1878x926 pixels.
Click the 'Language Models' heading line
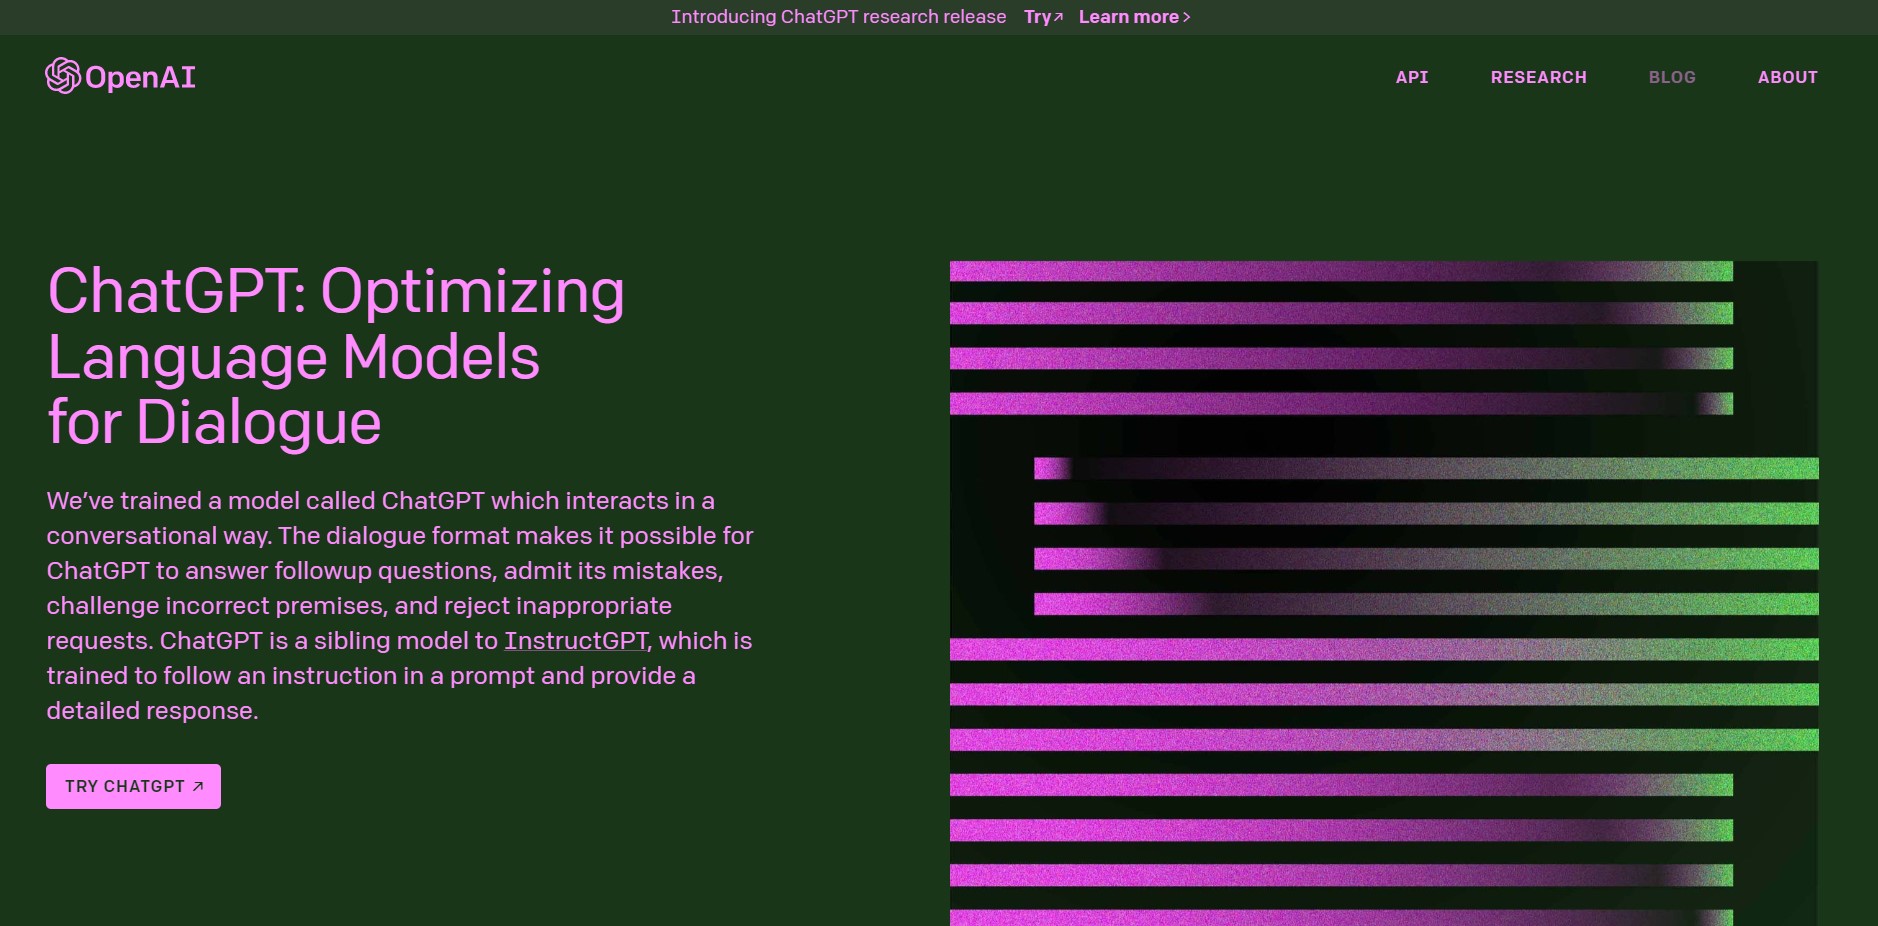click(x=294, y=357)
